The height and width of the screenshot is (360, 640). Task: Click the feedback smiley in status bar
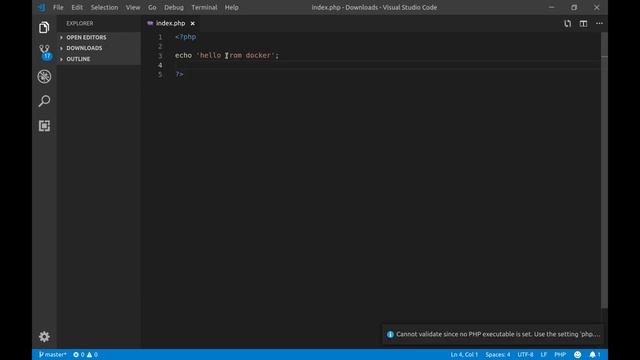577,354
